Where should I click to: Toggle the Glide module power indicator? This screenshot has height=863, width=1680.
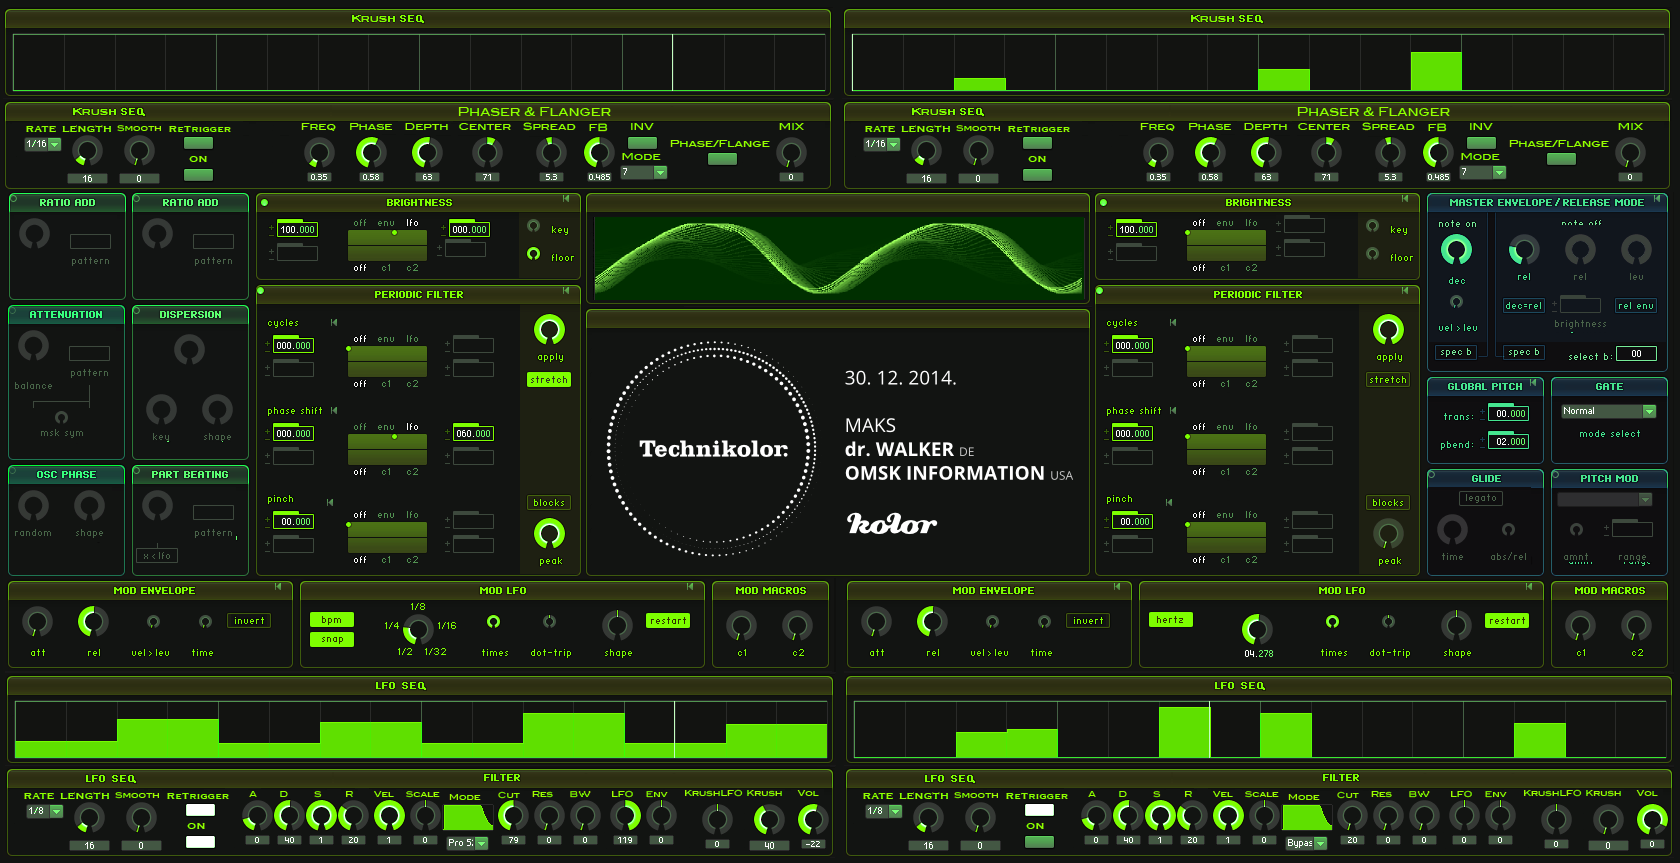pyautogui.click(x=1432, y=475)
